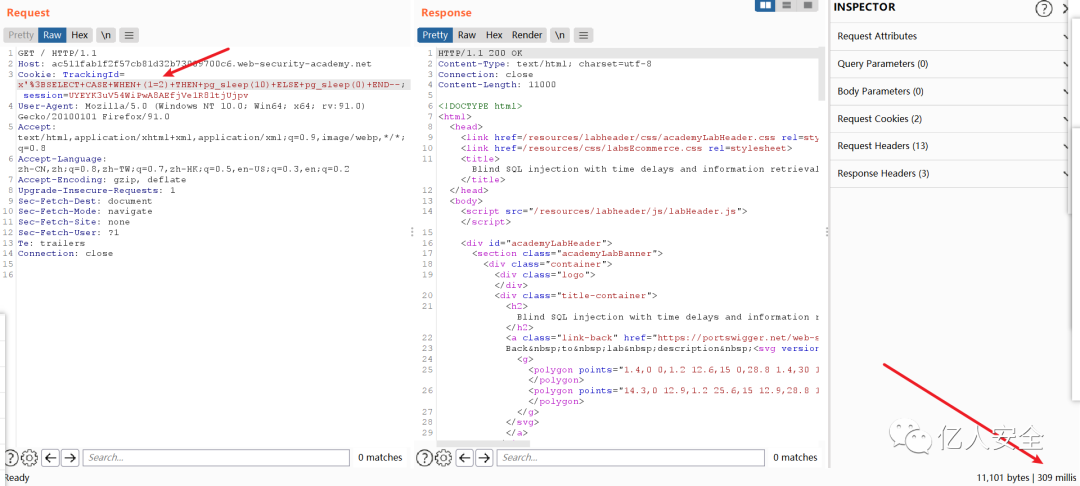Viewport: 1080px width, 486px height.
Task: Click Response vertical scrollbar
Action: tap(821, 74)
